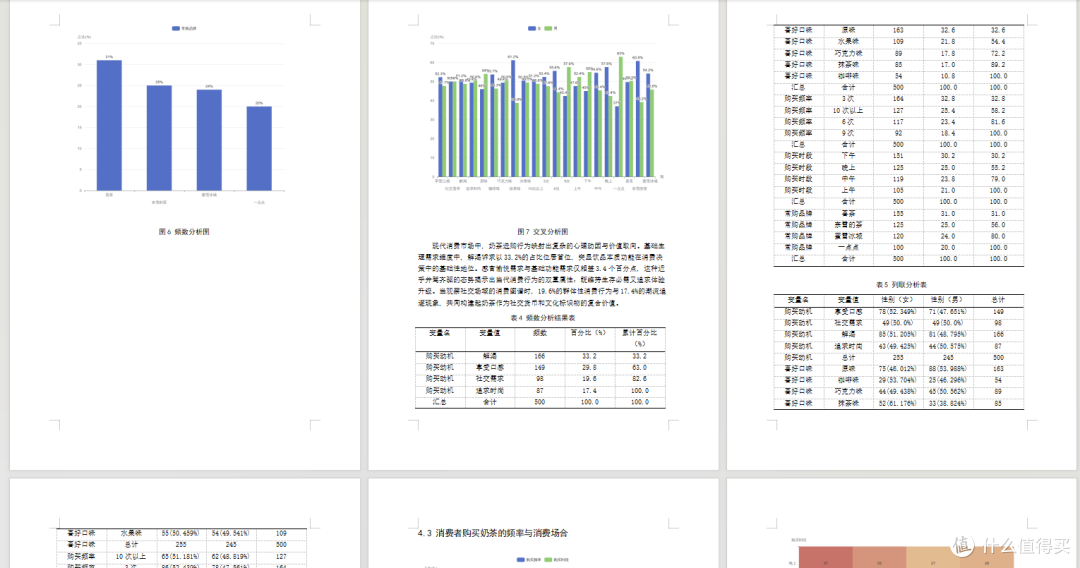This screenshot has width=1080, height=568.
Task: Click the "79.0" cumulative cell of the 中午 row
Action: [x=998, y=179]
